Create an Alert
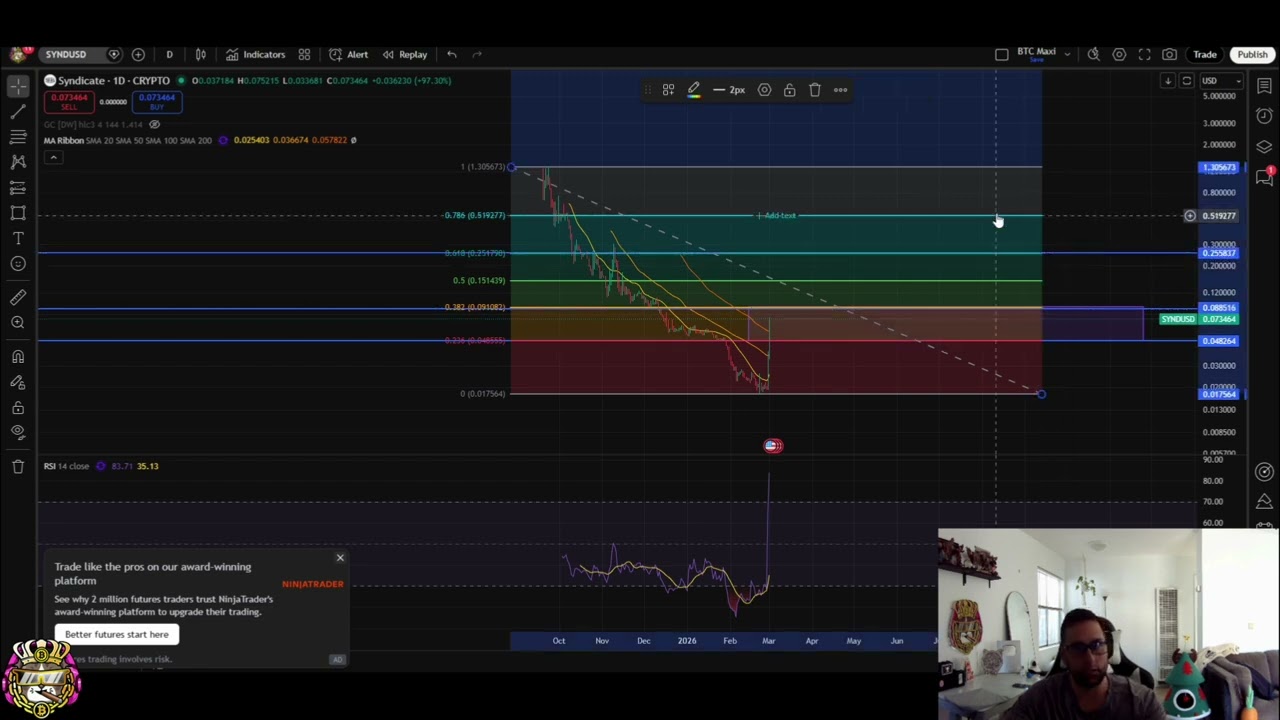The height and width of the screenshot is (720, 1280). 349,54
